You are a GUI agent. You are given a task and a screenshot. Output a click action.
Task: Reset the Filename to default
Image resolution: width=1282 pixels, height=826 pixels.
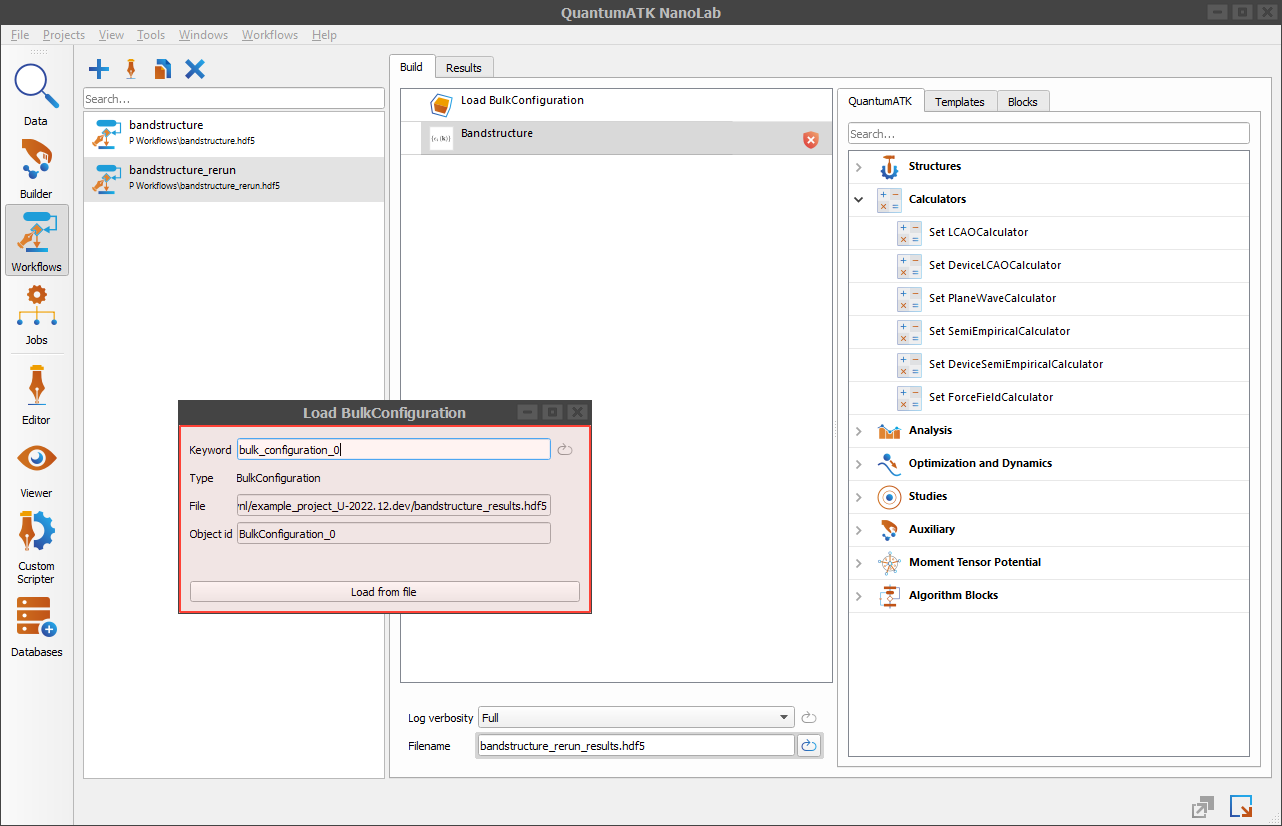[809, 745]
